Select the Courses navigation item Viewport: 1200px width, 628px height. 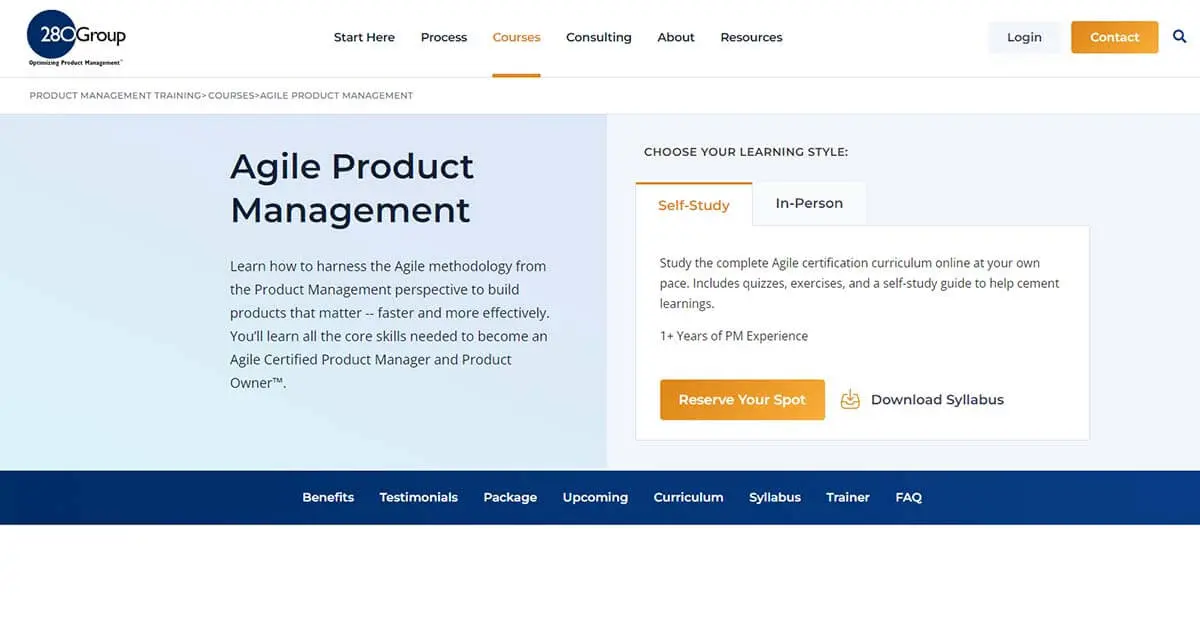pyautogui.click(x=516, y=37)
